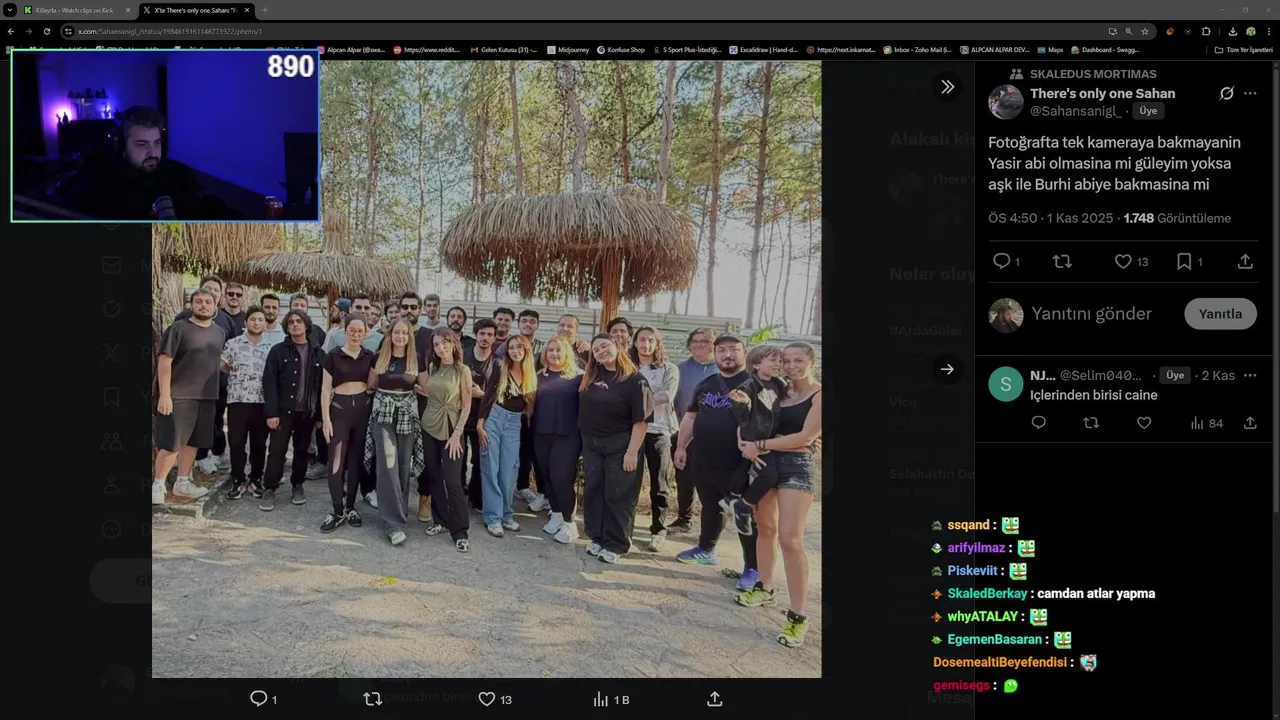Open the Dashboard - Swagg bookmark
The width and height of the screenshot is (1280, 720).
click(1105, 49)
